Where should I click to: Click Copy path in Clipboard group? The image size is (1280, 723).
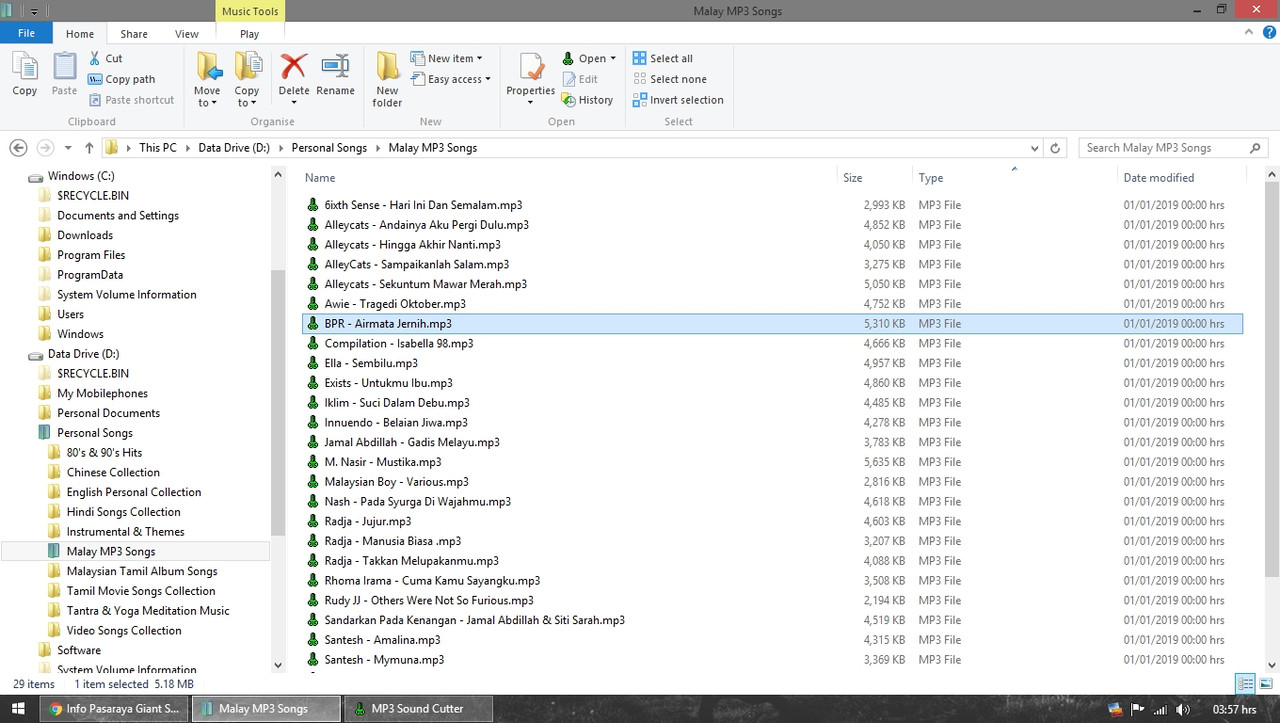tap(121, 79)
